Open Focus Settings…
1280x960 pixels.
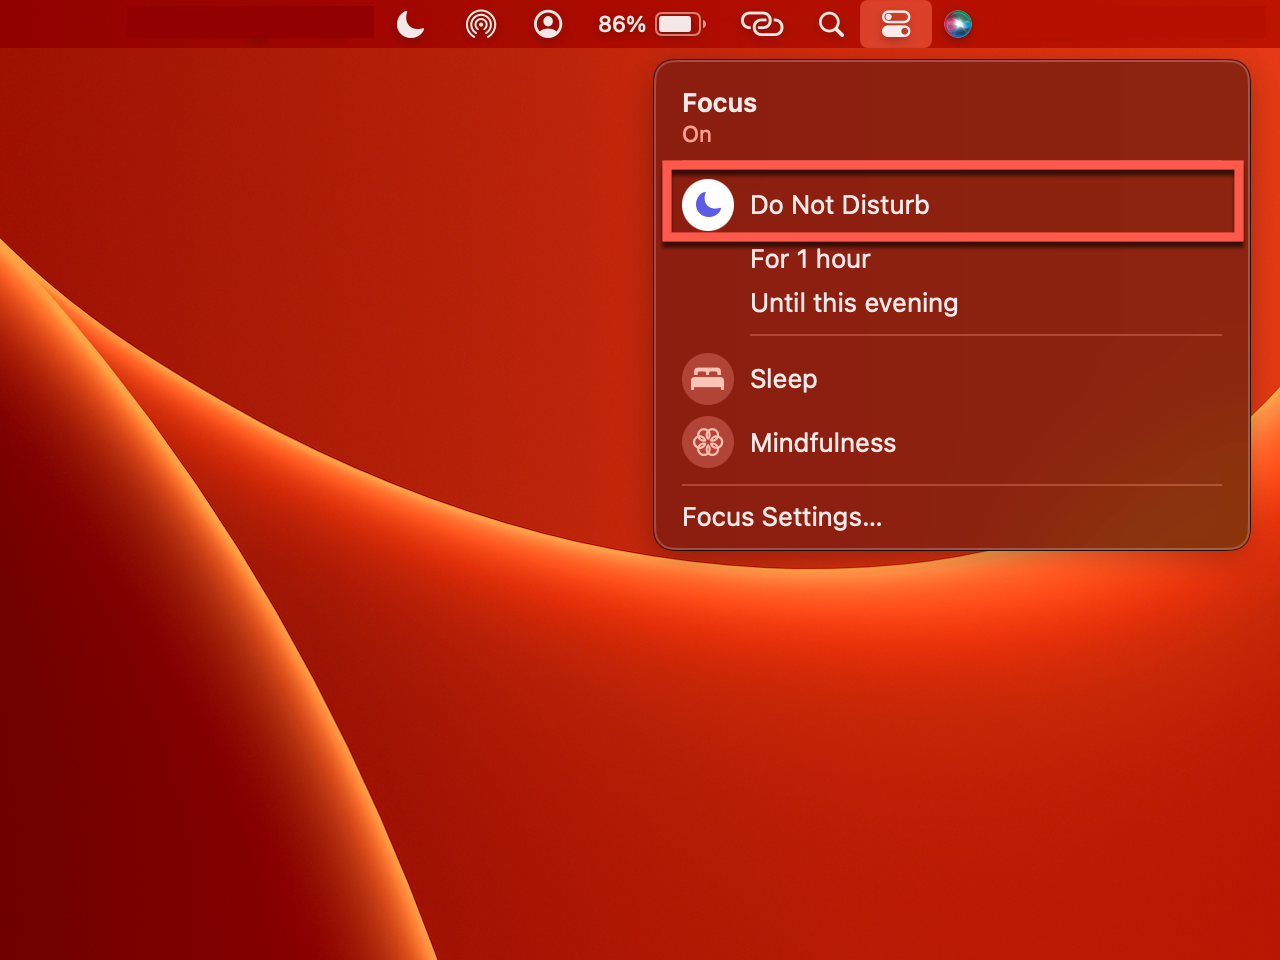(781, 517)
